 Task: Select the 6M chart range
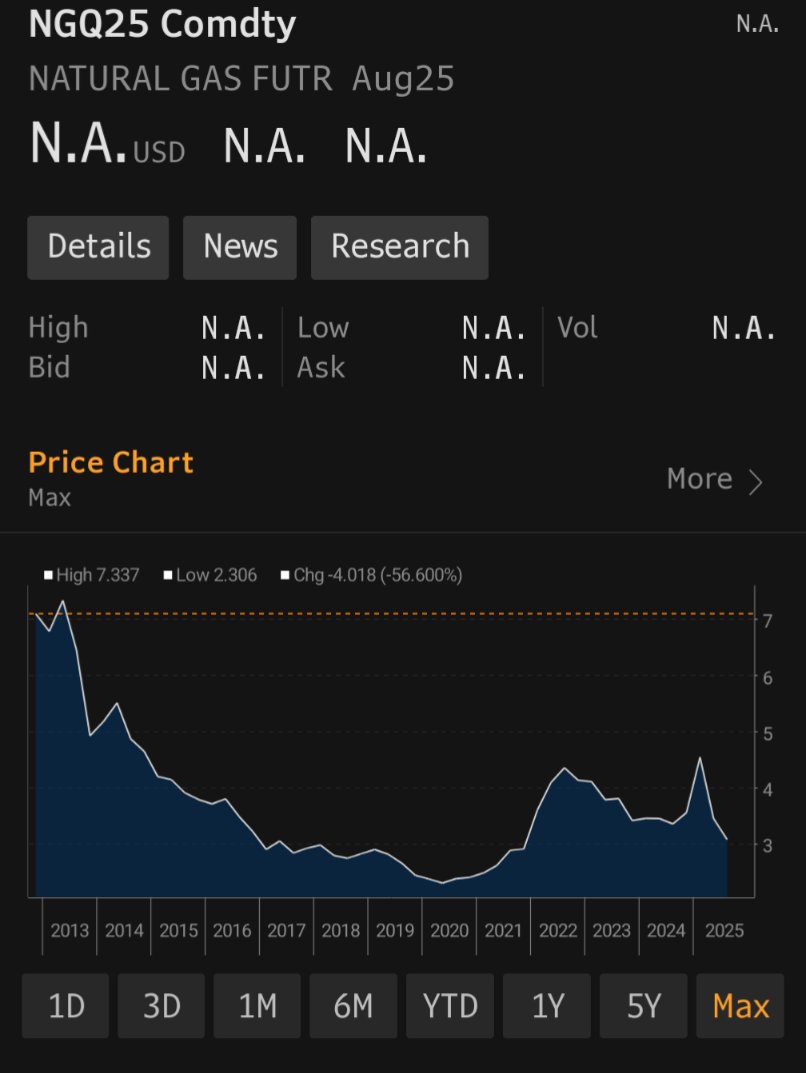click(353, 1006)
